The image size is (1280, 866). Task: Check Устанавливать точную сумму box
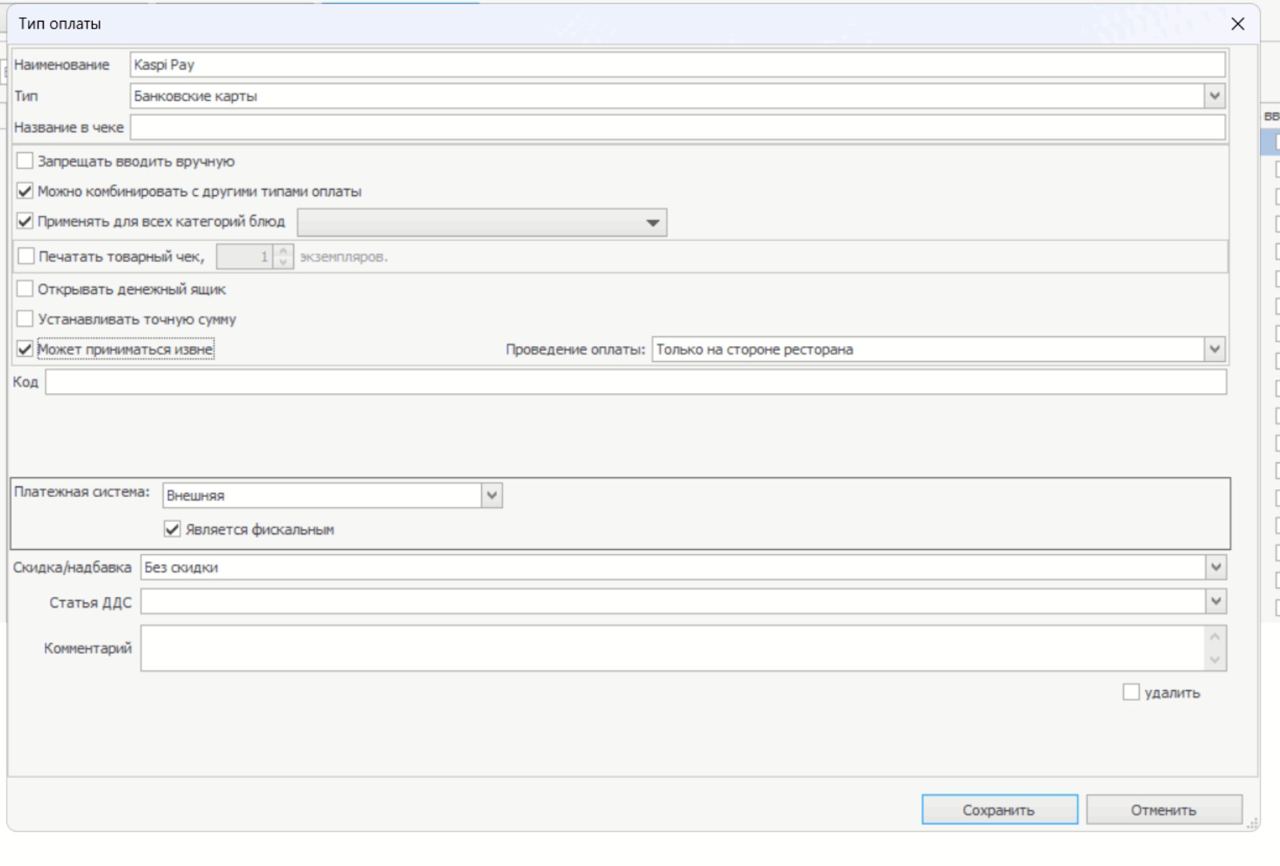tap(26, 320)
